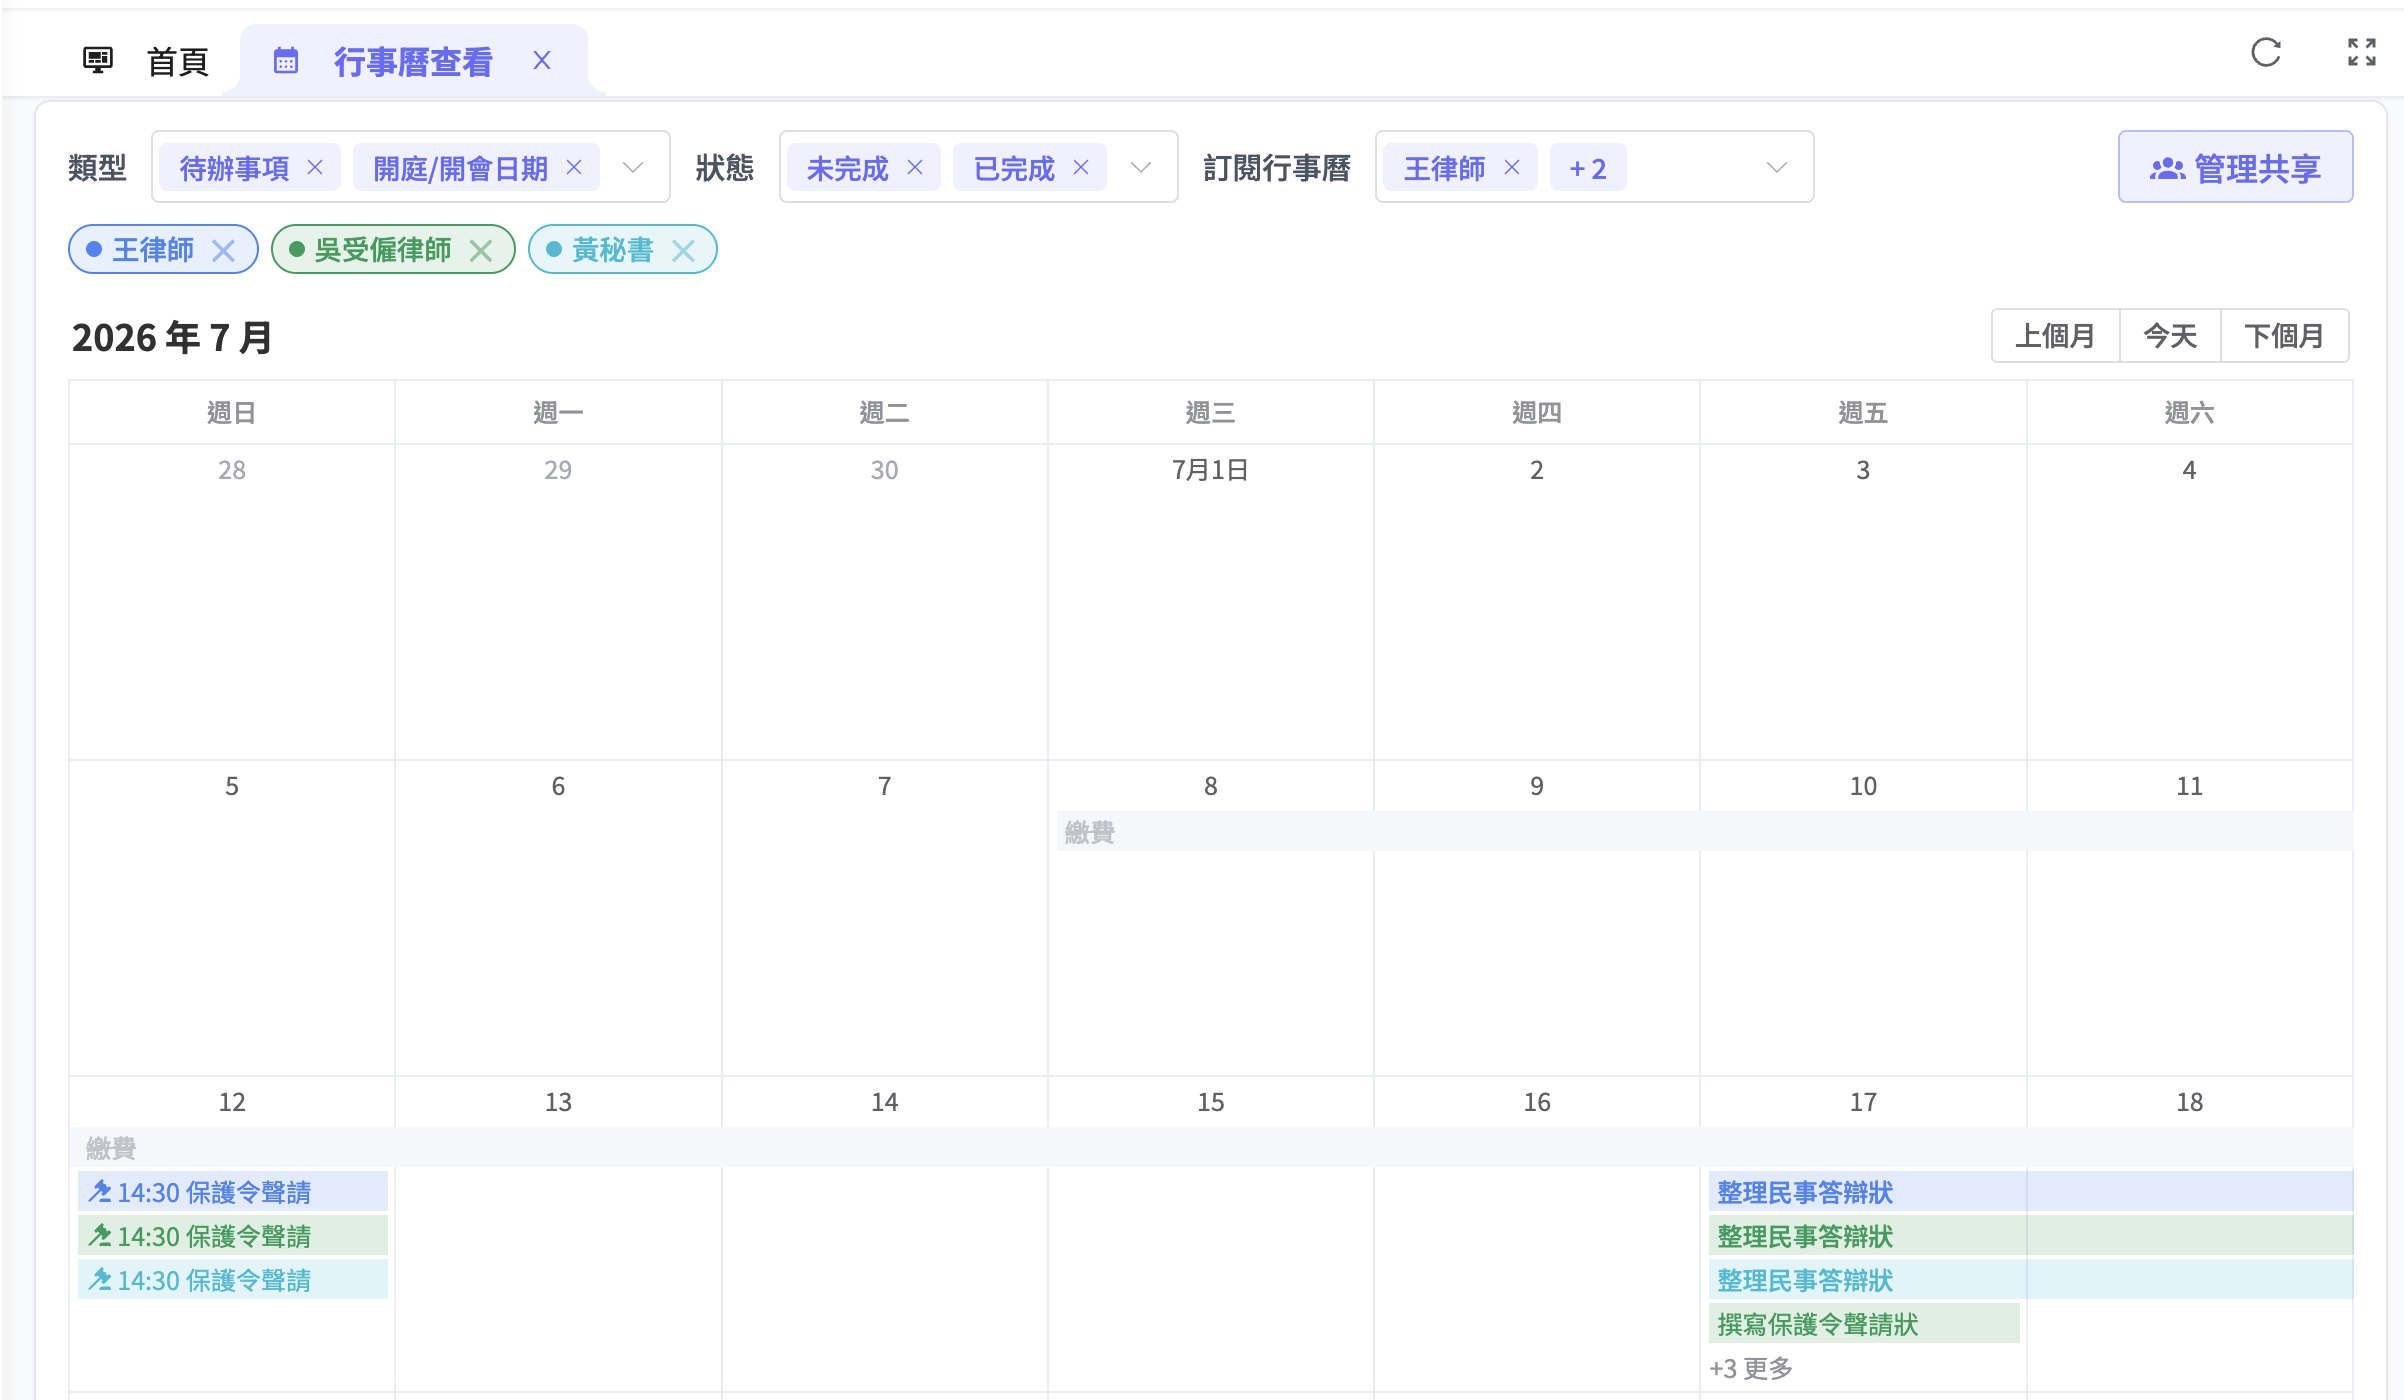This screenshot has height=1400, width=2404.
Task: Select July 15 date number
Action: point(1211,1102)
